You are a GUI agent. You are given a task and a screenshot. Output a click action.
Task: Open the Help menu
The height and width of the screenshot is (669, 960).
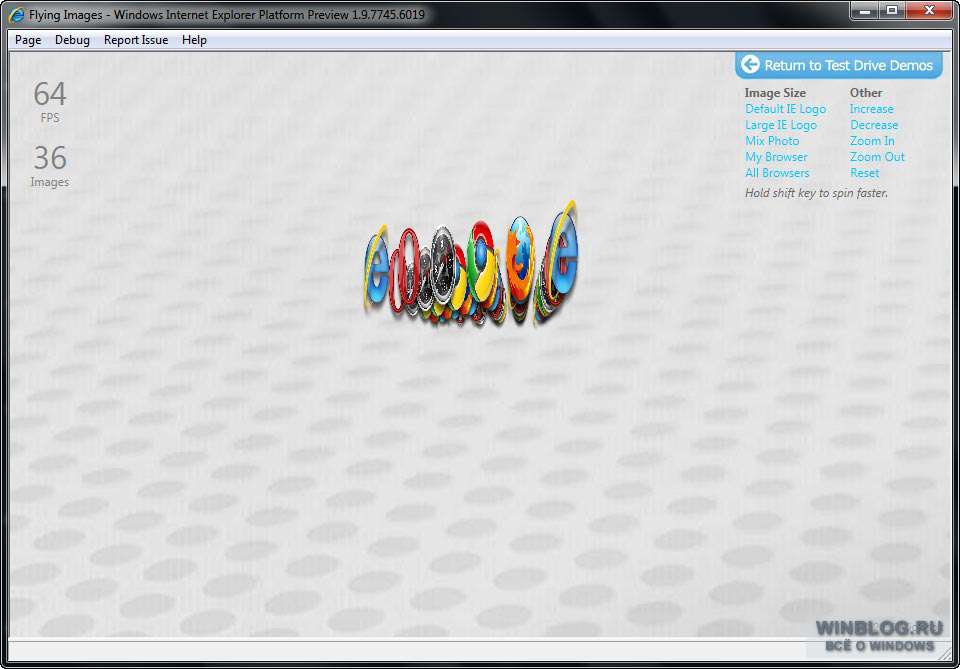tap(194, 40)
